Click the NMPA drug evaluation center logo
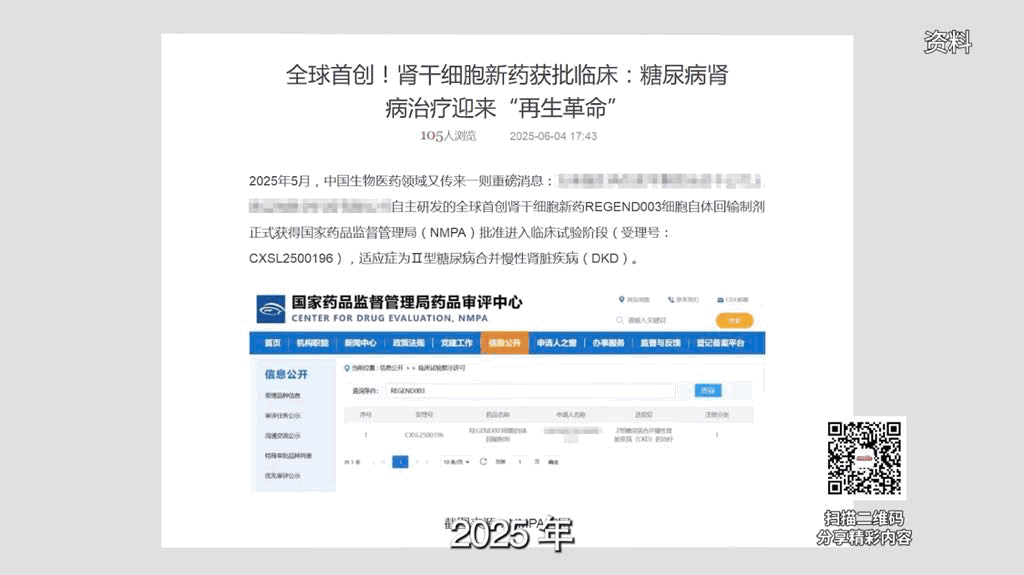 click(x=270, y=309)
